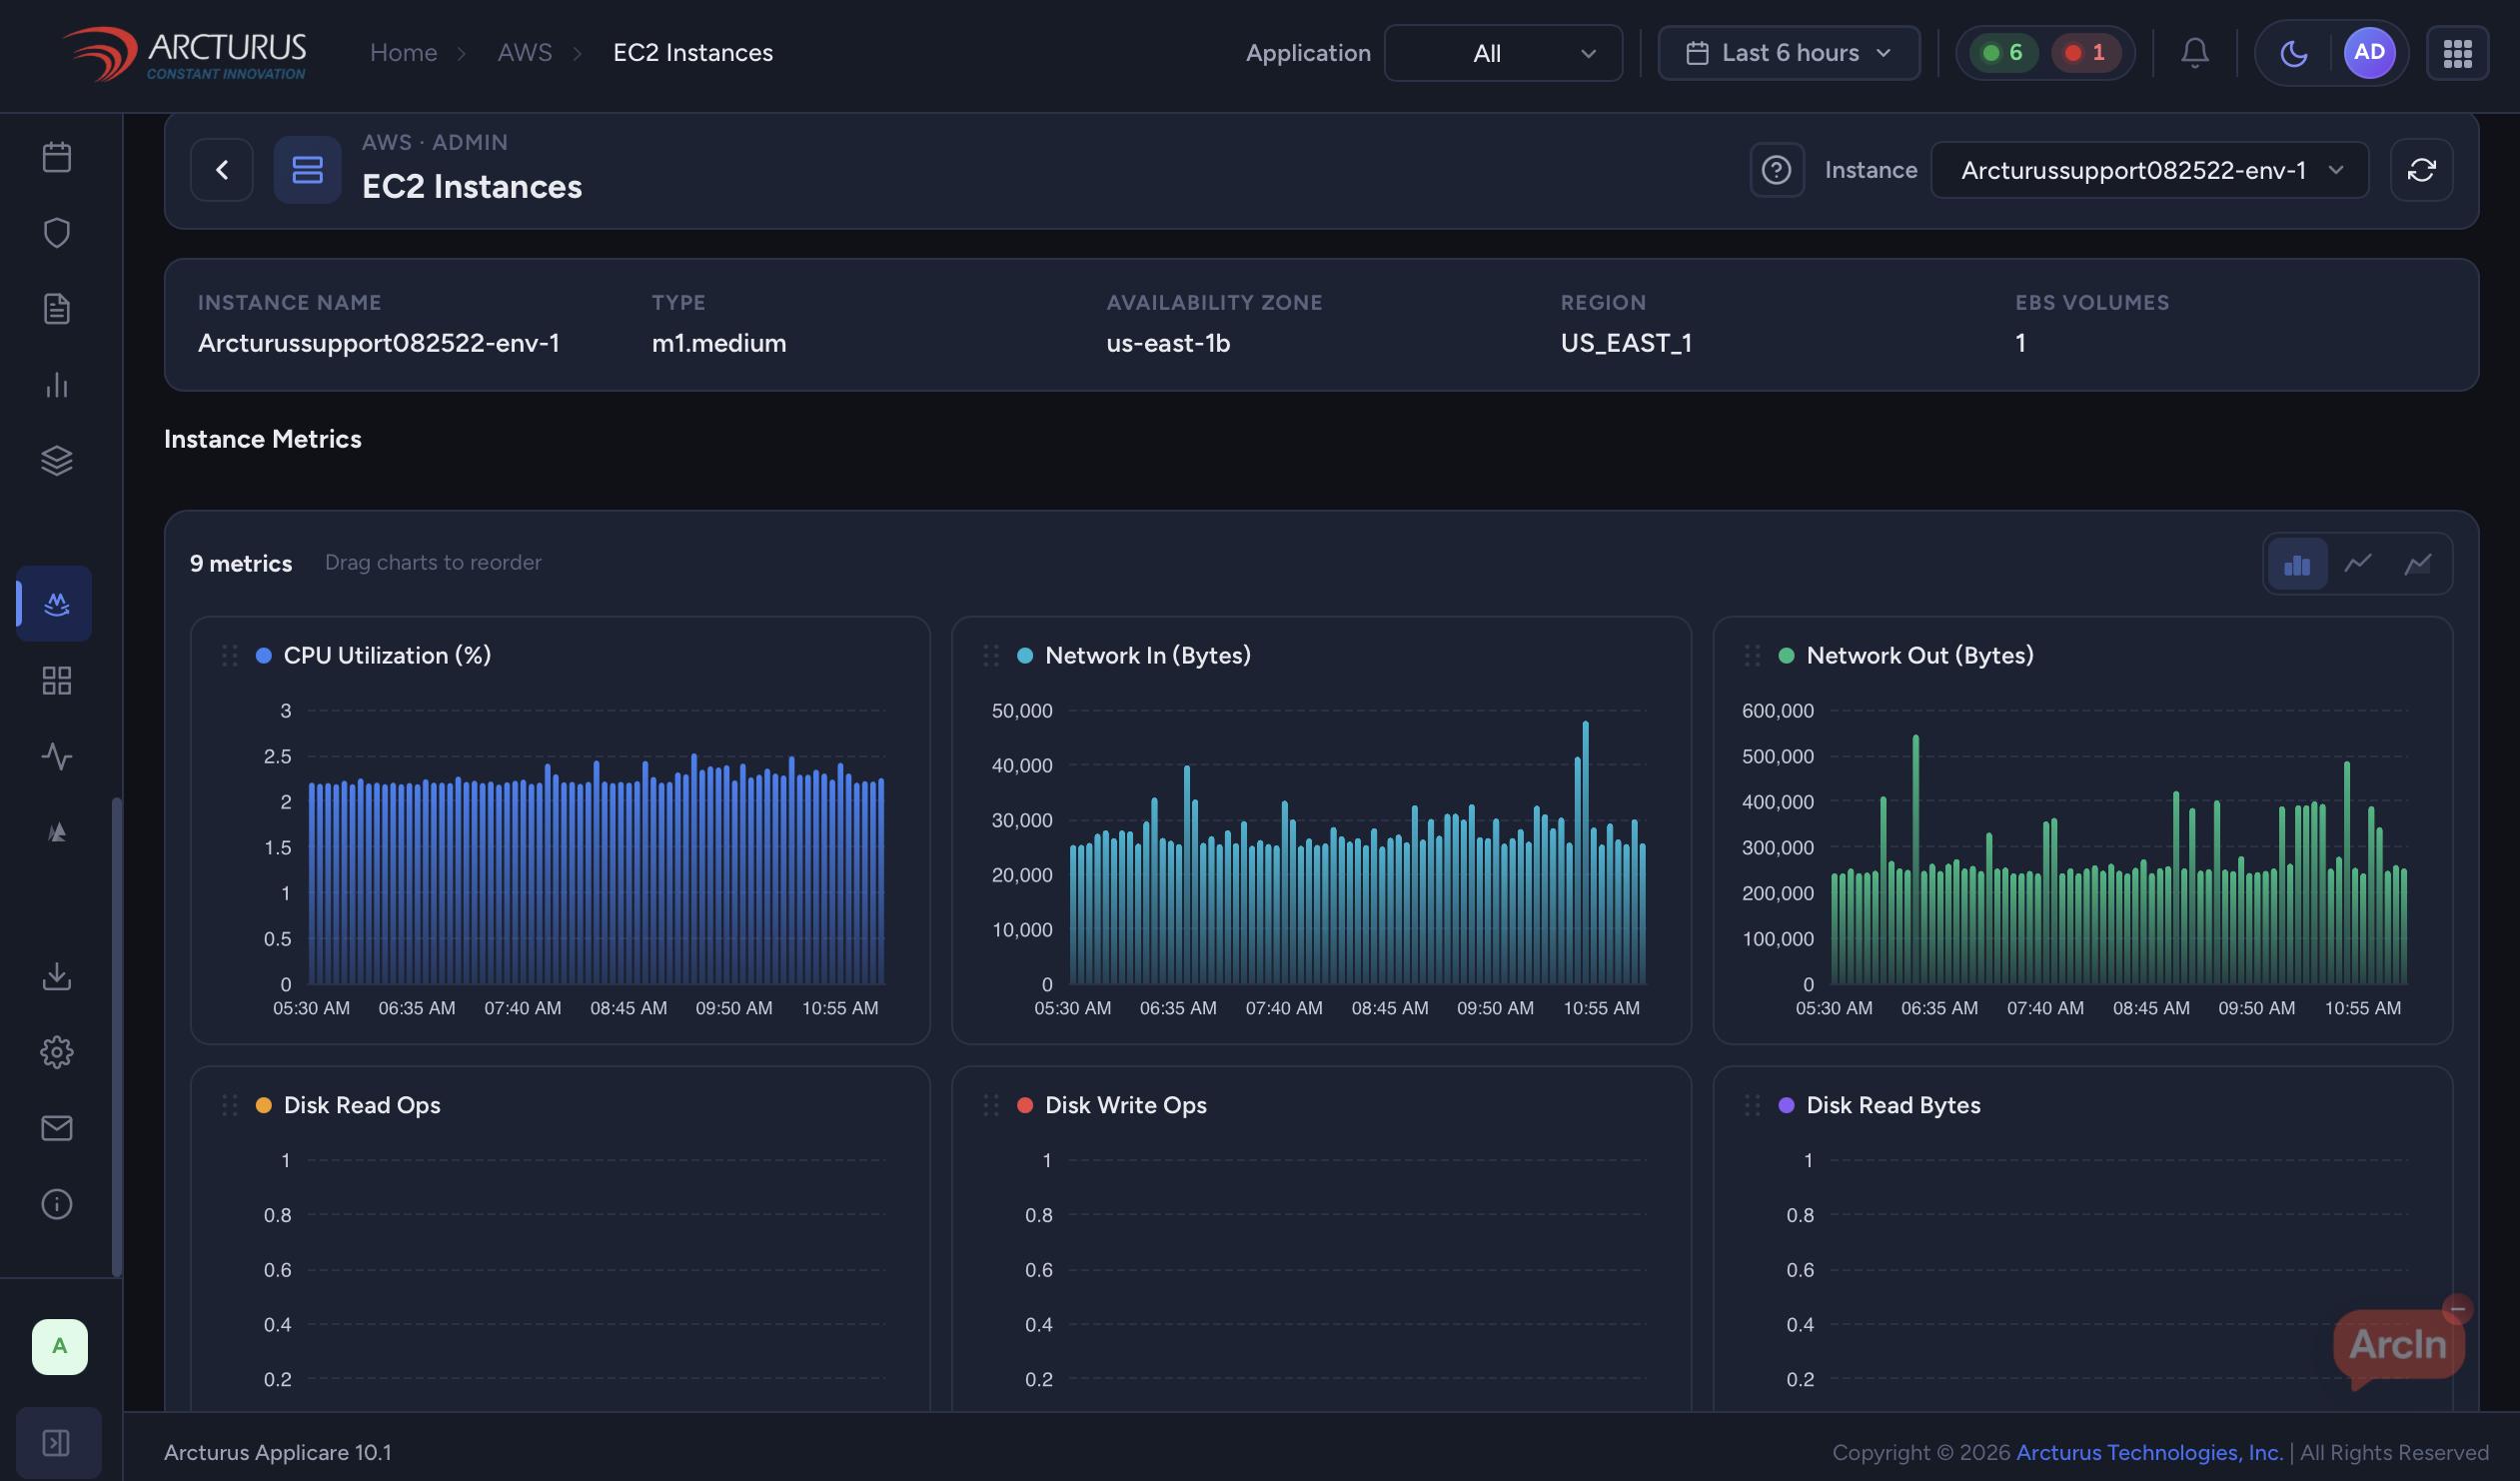This screenshot has height=1481, width=2520.
Task: Click the sidebar vertical scrollbar
Action: (117, 1037)
